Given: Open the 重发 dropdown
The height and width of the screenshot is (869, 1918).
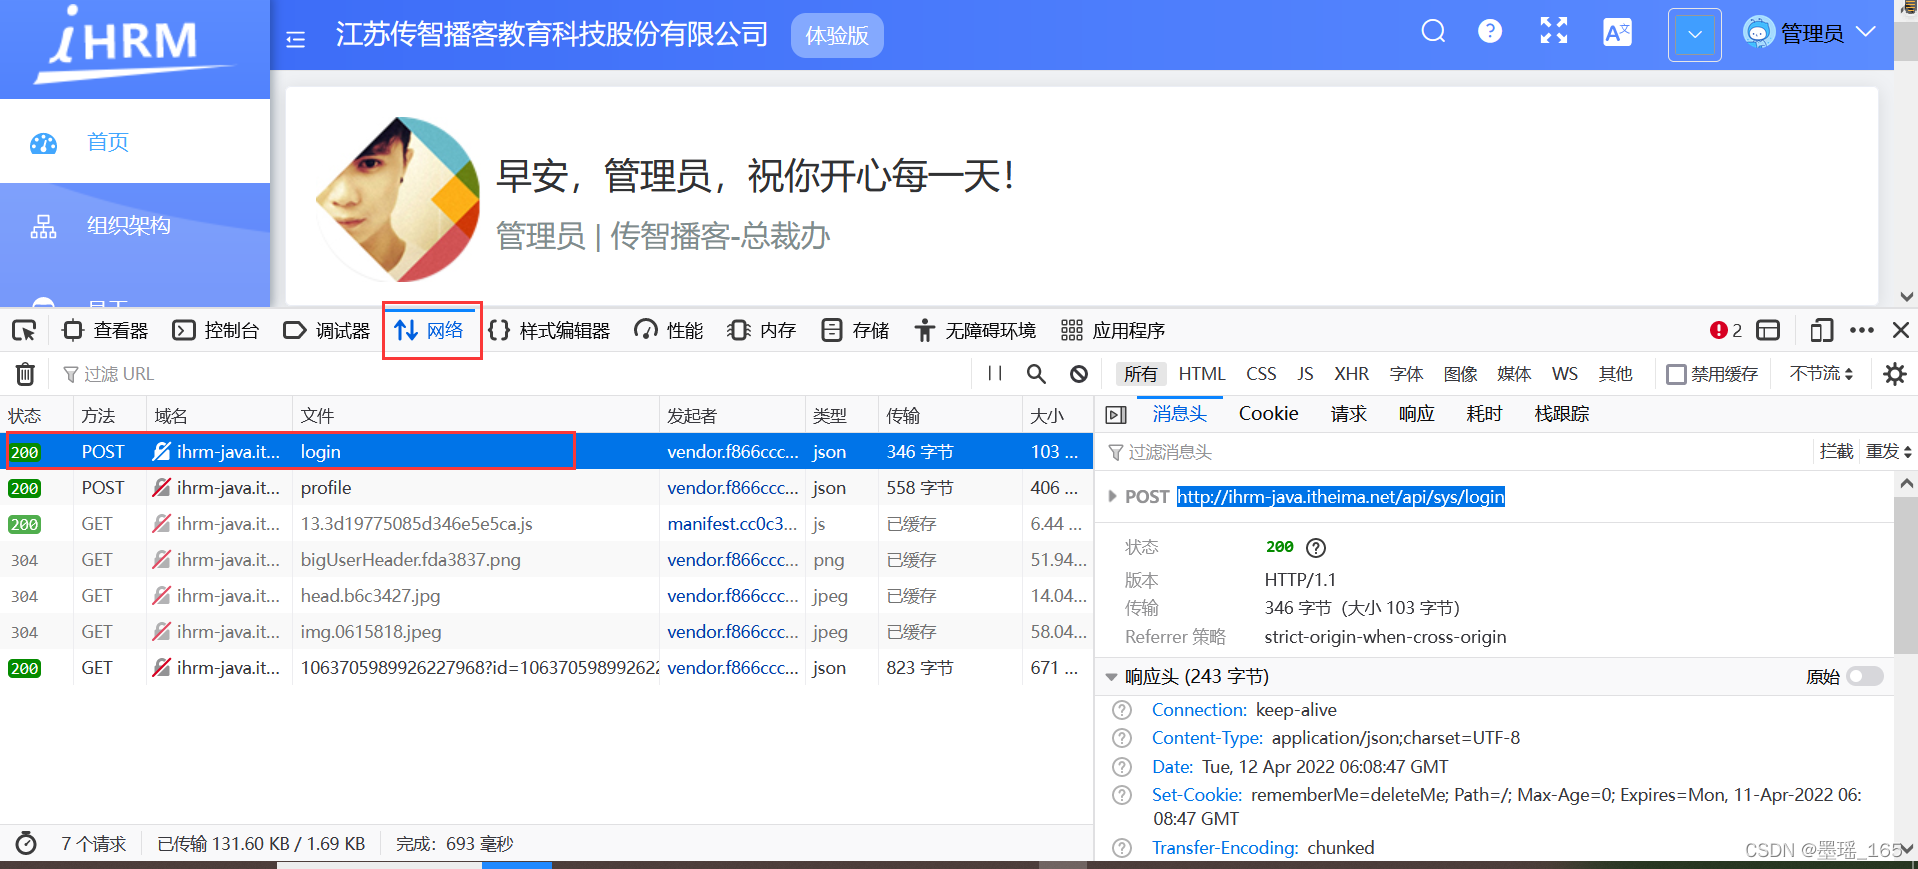Looking at the screenshot, I should (1888, 451).
